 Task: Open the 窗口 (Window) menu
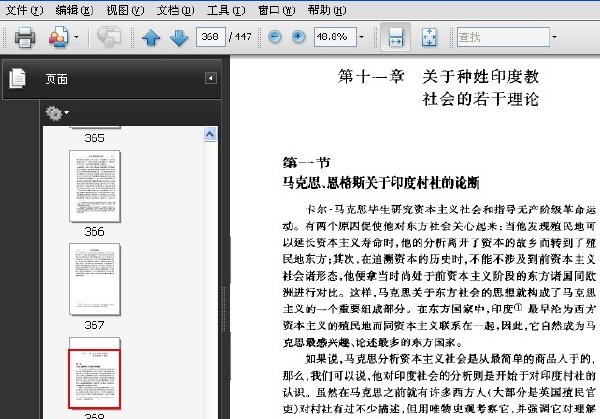coord(277,10)
